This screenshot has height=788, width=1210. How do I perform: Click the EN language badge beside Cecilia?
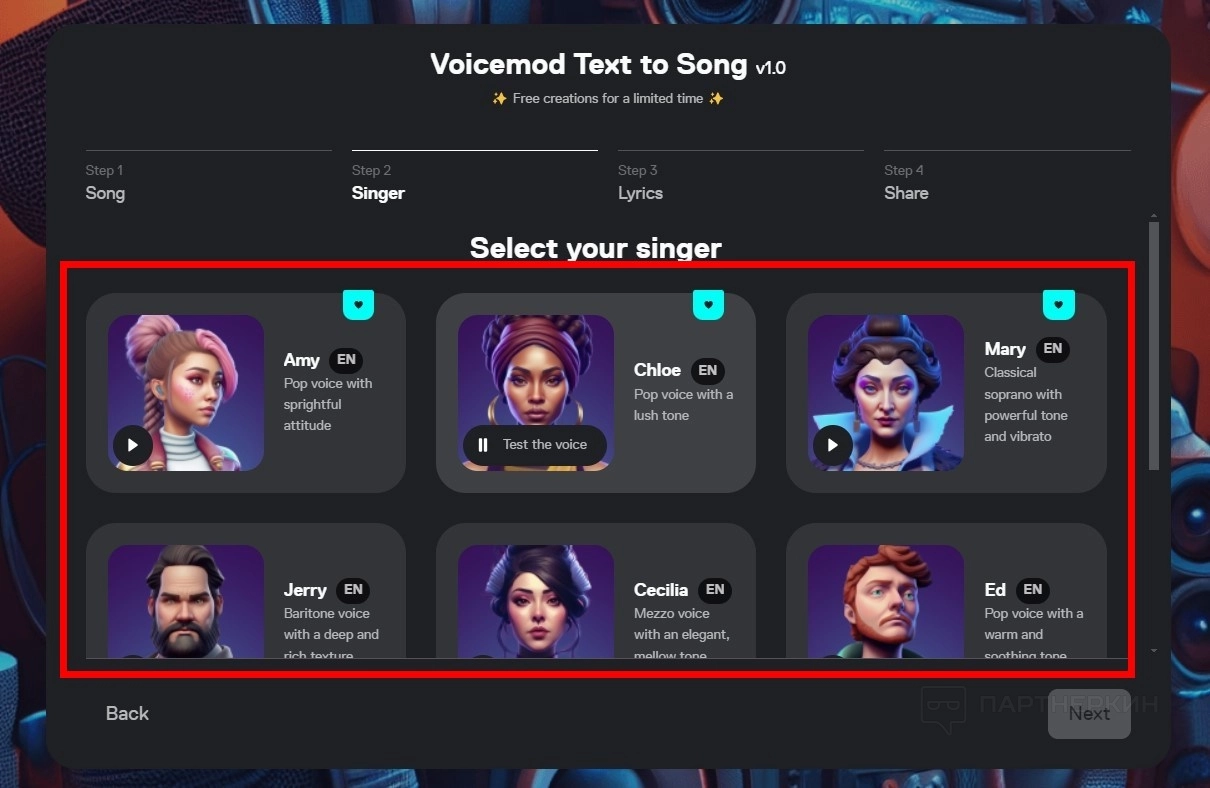714,590
